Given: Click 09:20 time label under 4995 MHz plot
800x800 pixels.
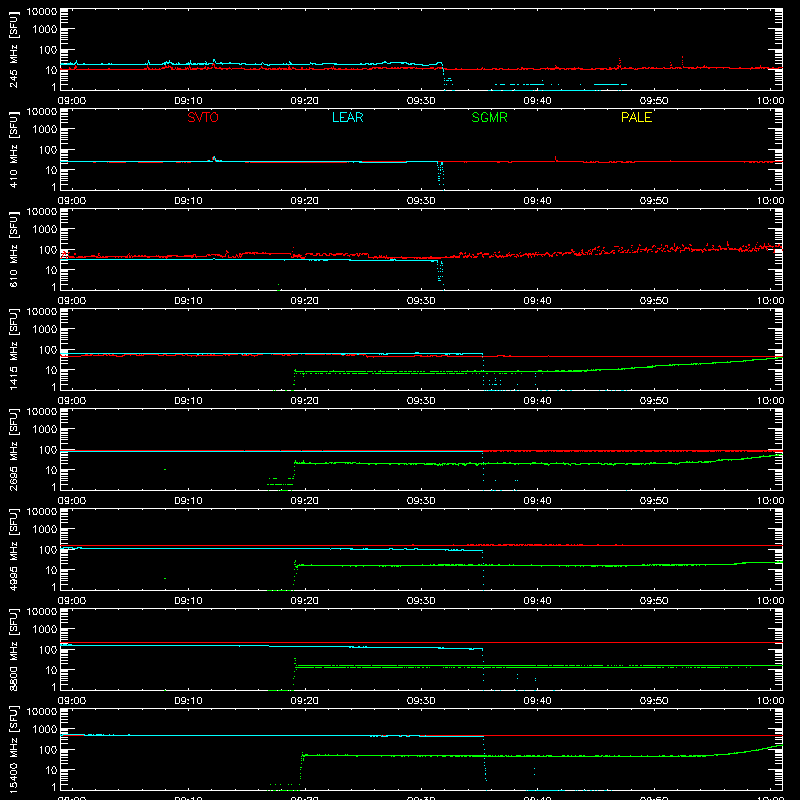Looking at the screenshot, I should coord(305,601).
